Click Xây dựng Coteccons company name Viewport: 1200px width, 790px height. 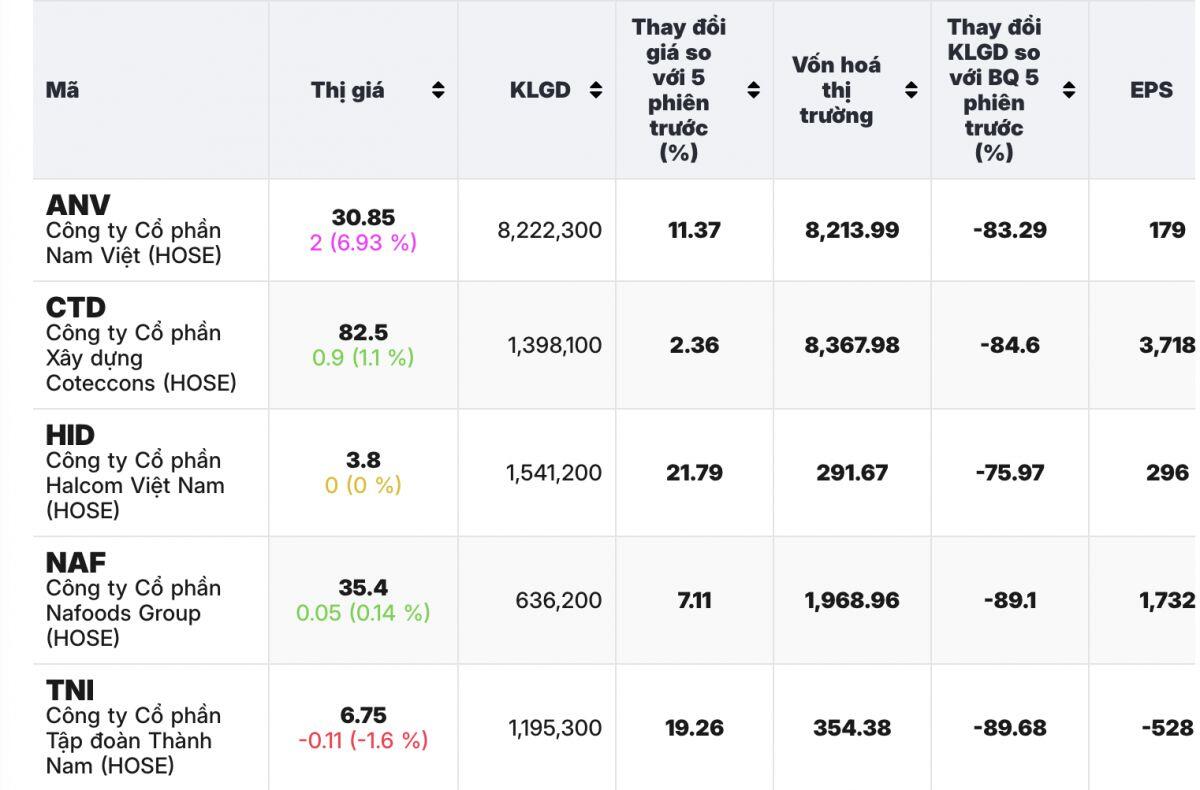(x=141, y=371)
